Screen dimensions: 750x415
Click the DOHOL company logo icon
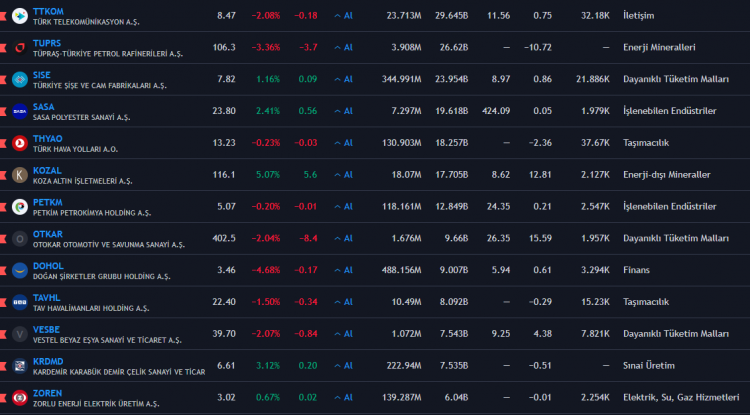coord(20,270)
